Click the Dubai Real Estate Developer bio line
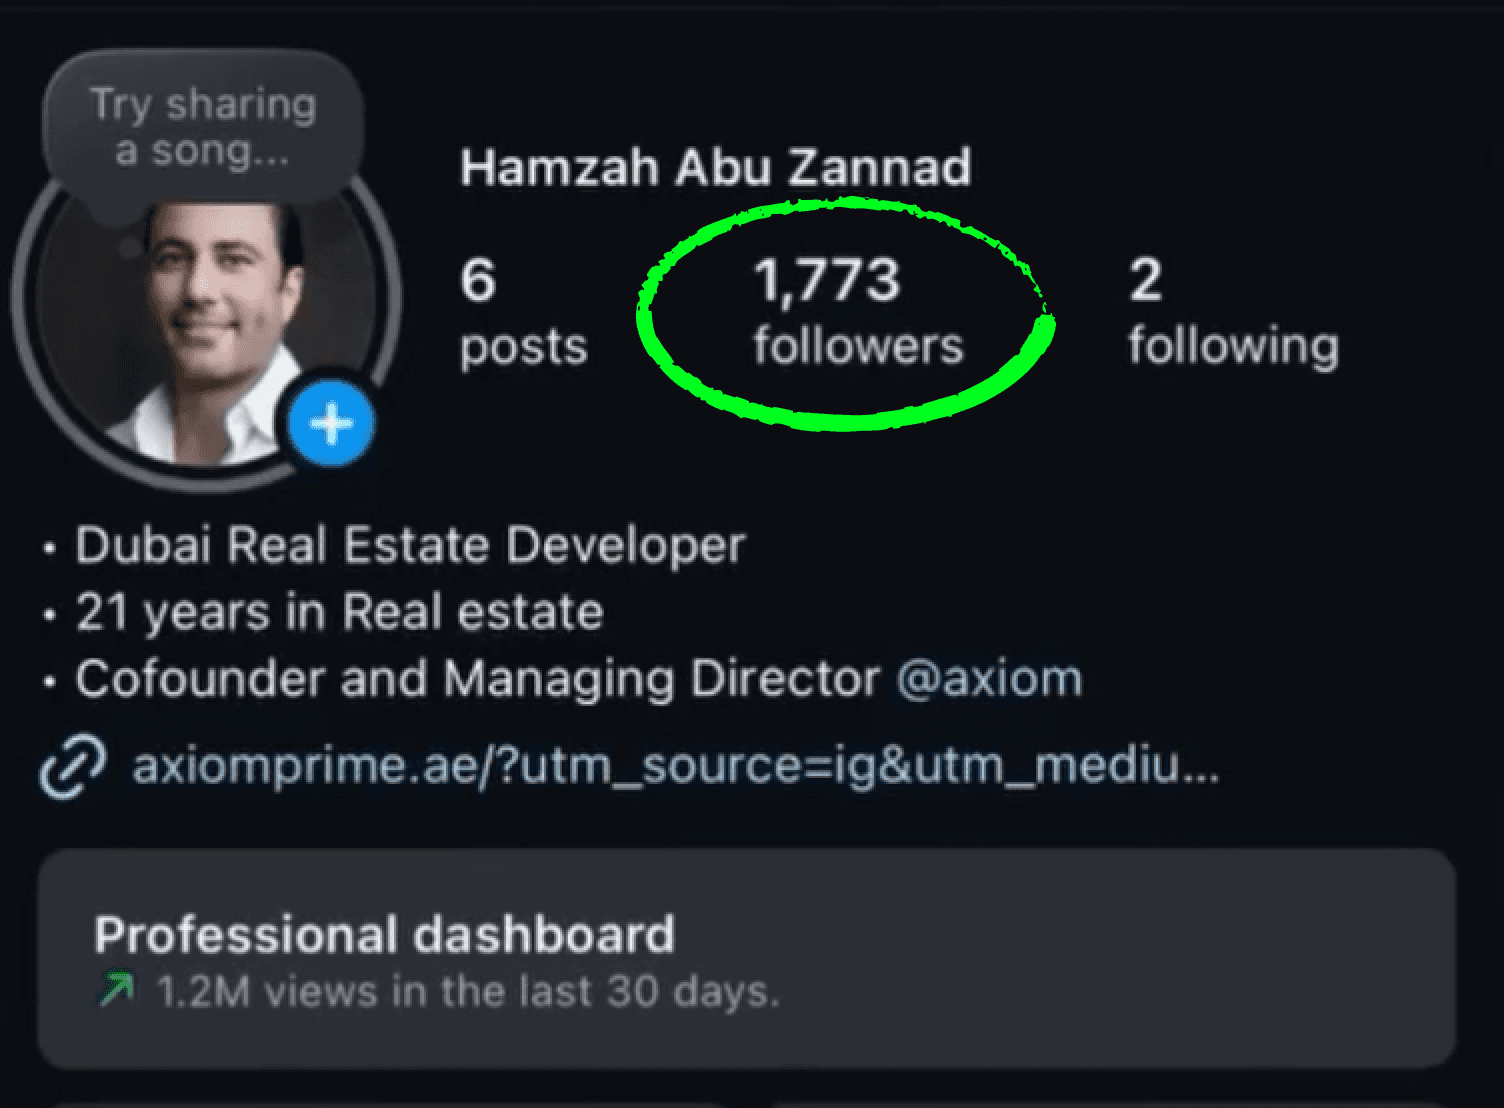The width and height of the screenshot is (1504, 1108). click(x=410, y=544)
